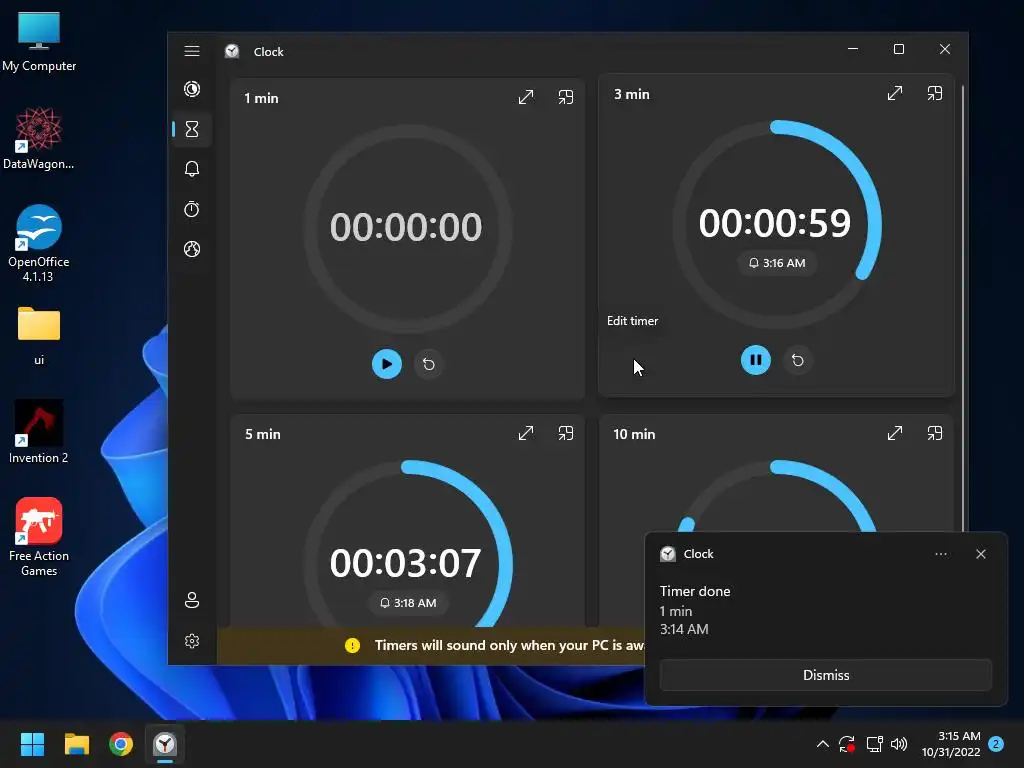Viewport: 1024px width, 768px height.
Task: Click the 5 min timer title
Action: pos(263,434)
